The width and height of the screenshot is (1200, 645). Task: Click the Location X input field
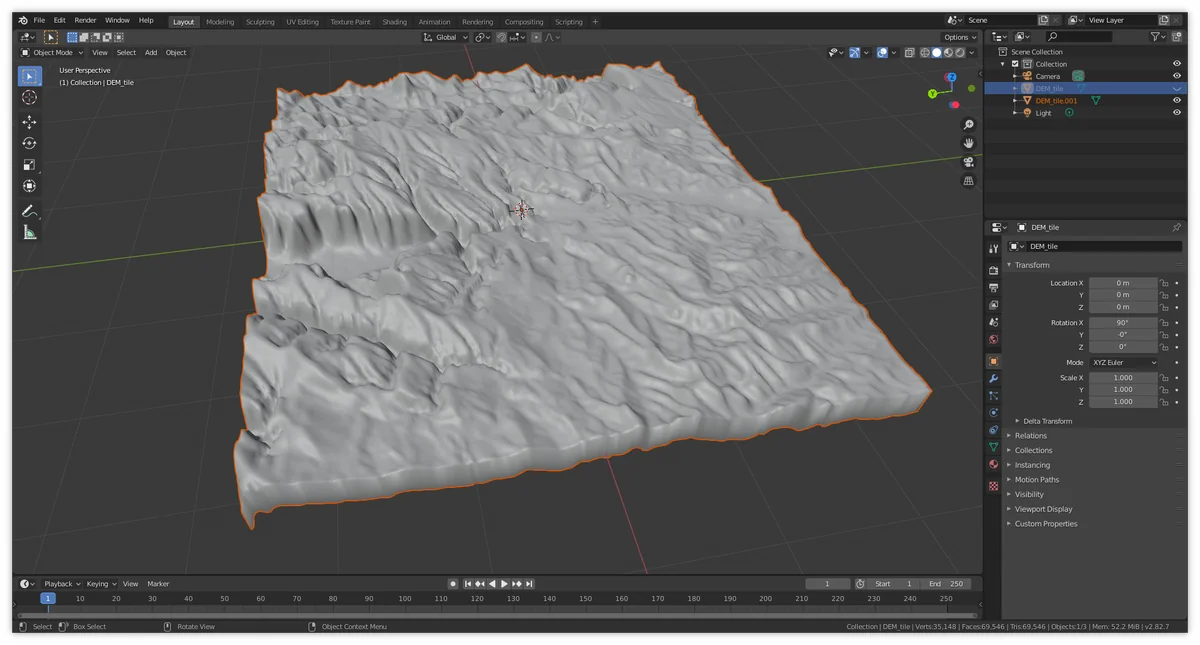tap(1122, 283)
